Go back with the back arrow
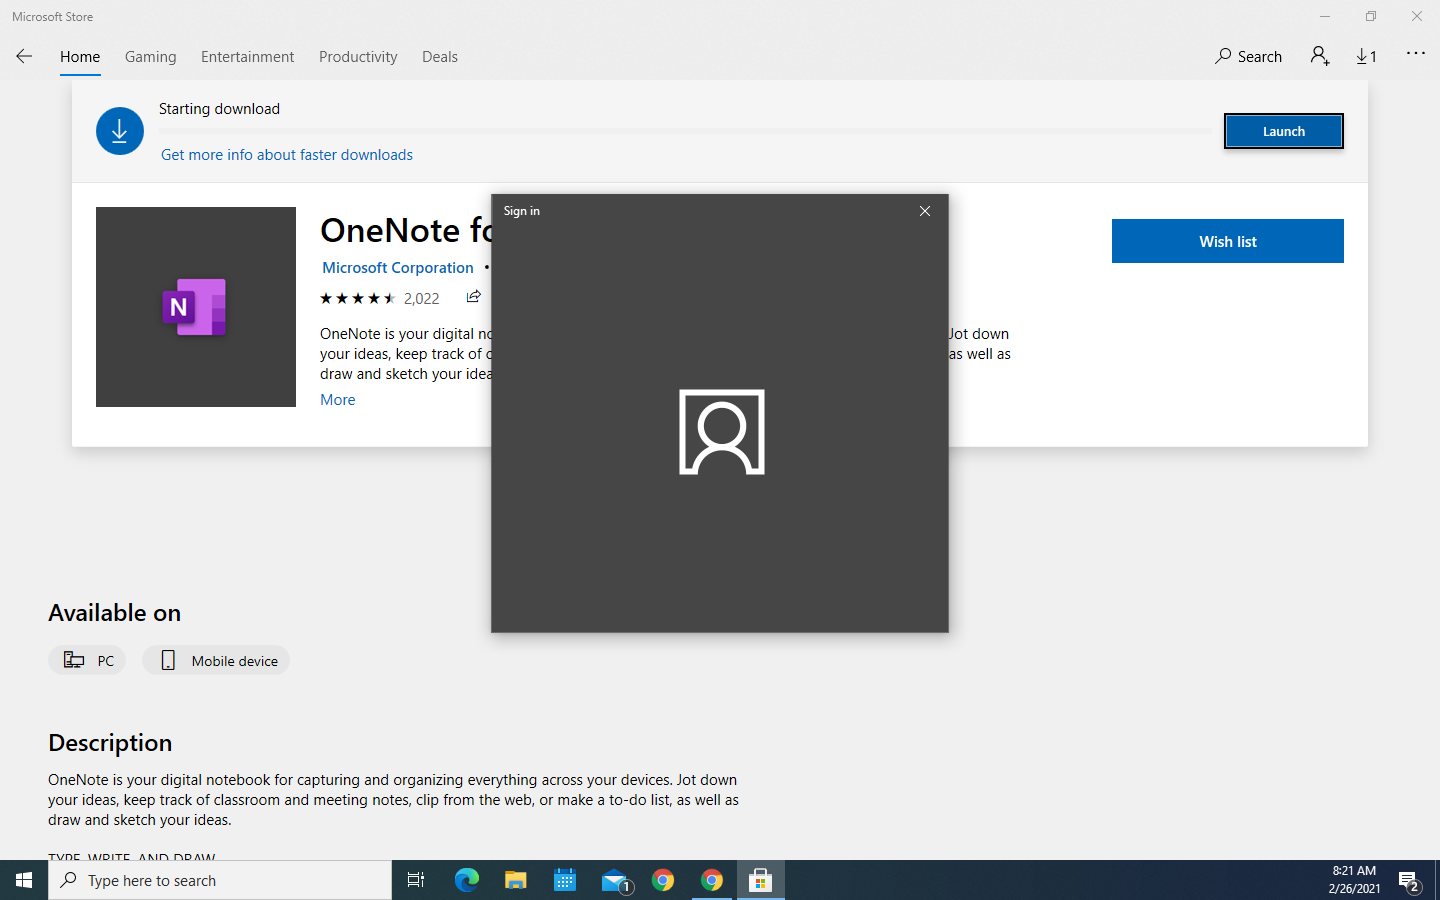The image size is (1440, 900). point(24,56)
